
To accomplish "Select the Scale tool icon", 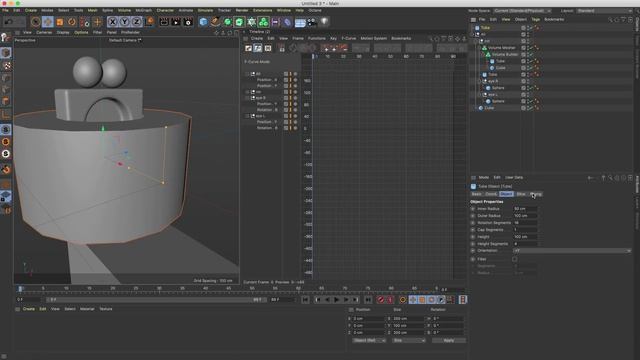I will 60,22.
